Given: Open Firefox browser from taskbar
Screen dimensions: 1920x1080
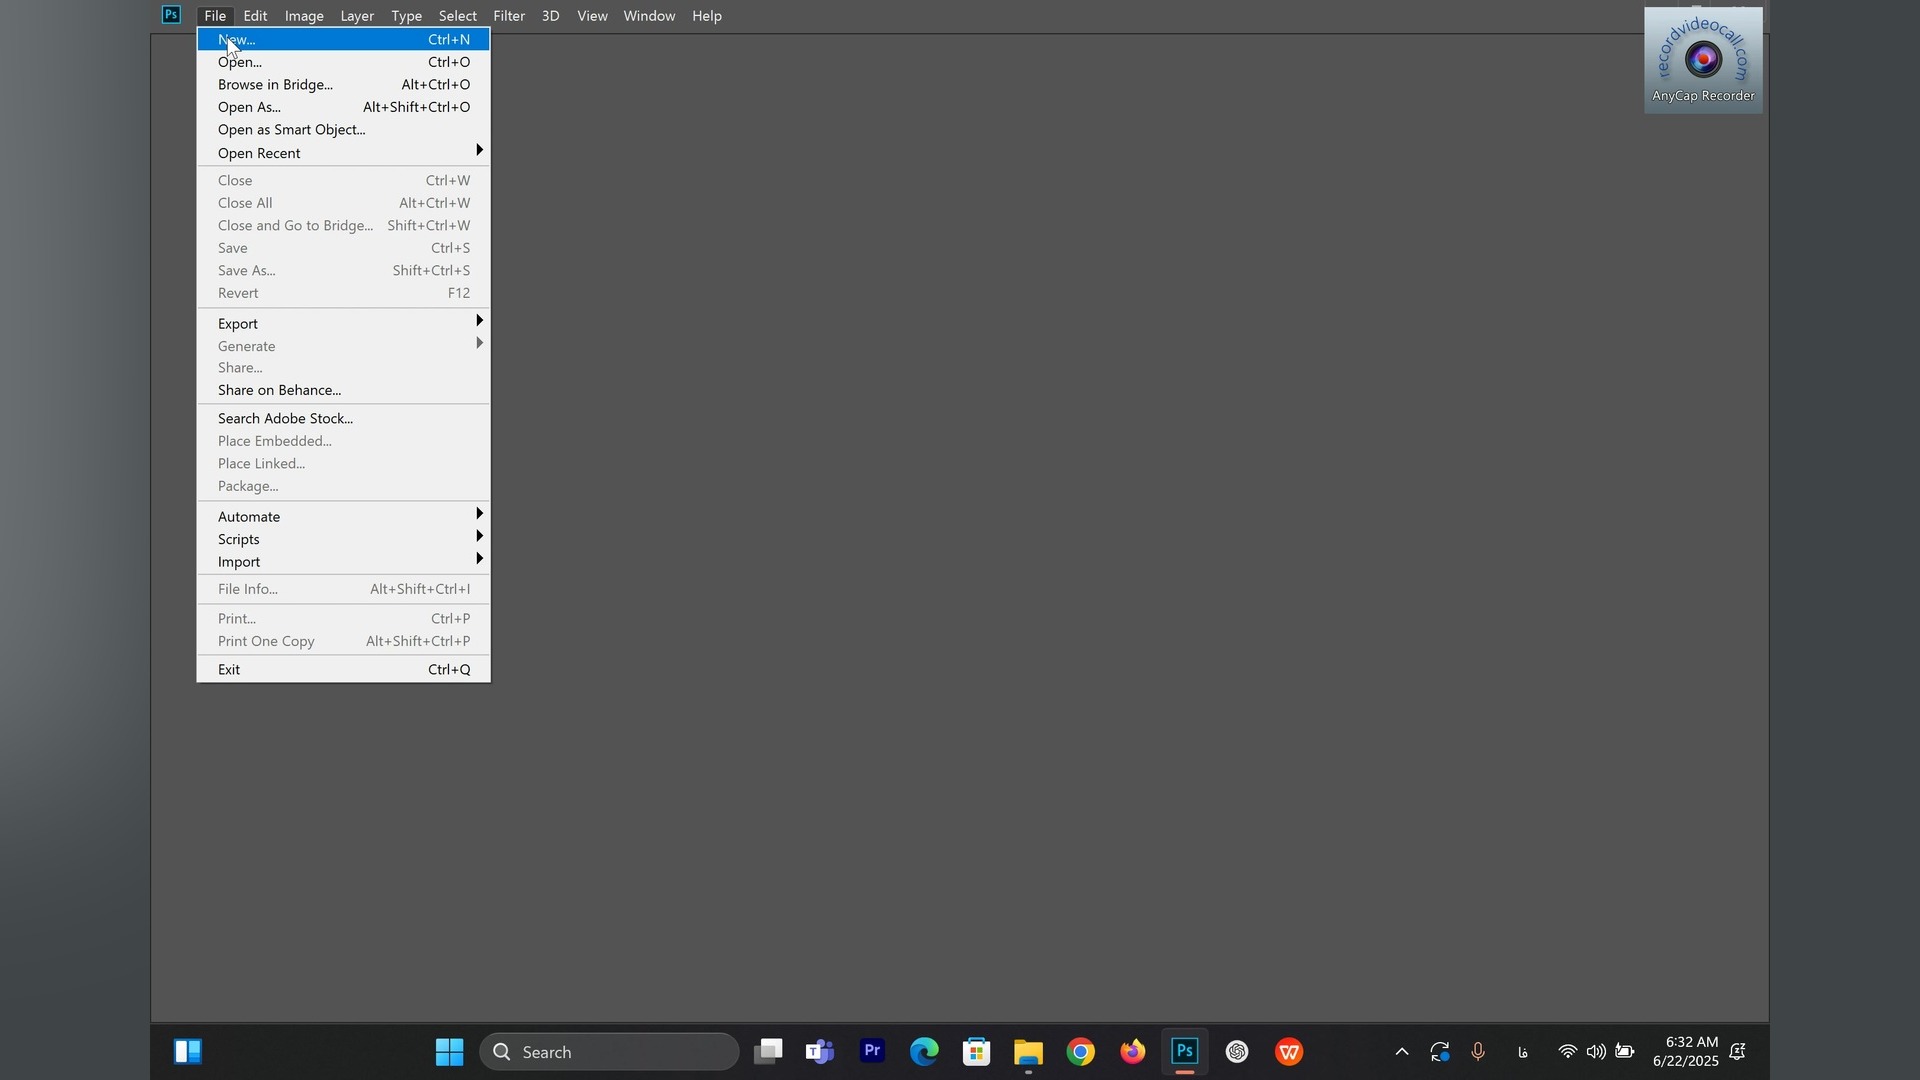Looking at the screenshot, I should [1132, 1051].
